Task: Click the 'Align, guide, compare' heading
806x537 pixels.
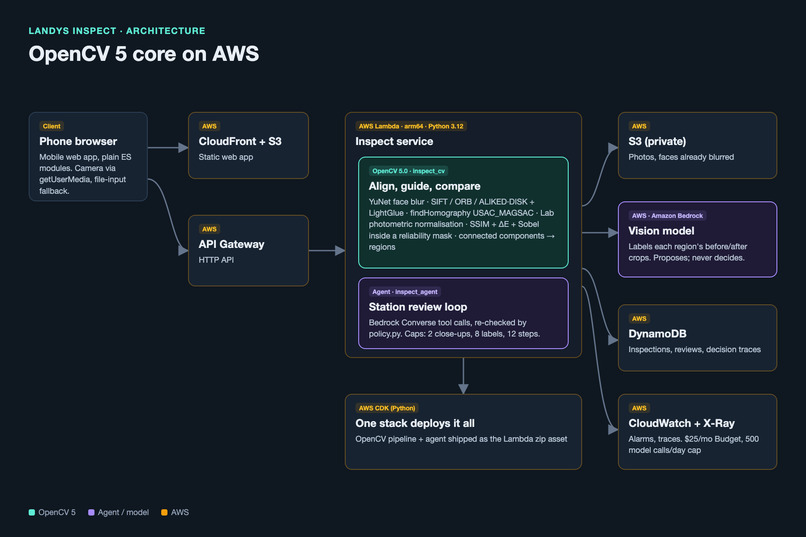Action: point(425,186)
